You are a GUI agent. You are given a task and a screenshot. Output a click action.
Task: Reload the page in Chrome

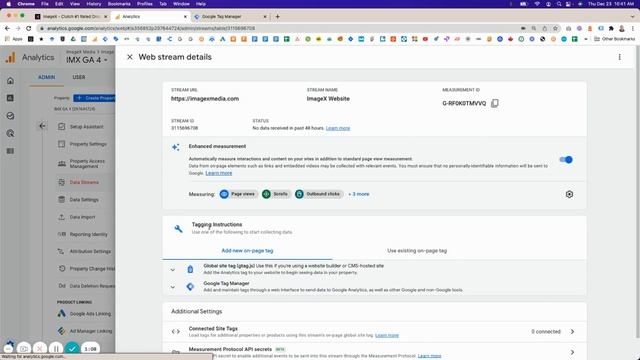pos(29,28)
